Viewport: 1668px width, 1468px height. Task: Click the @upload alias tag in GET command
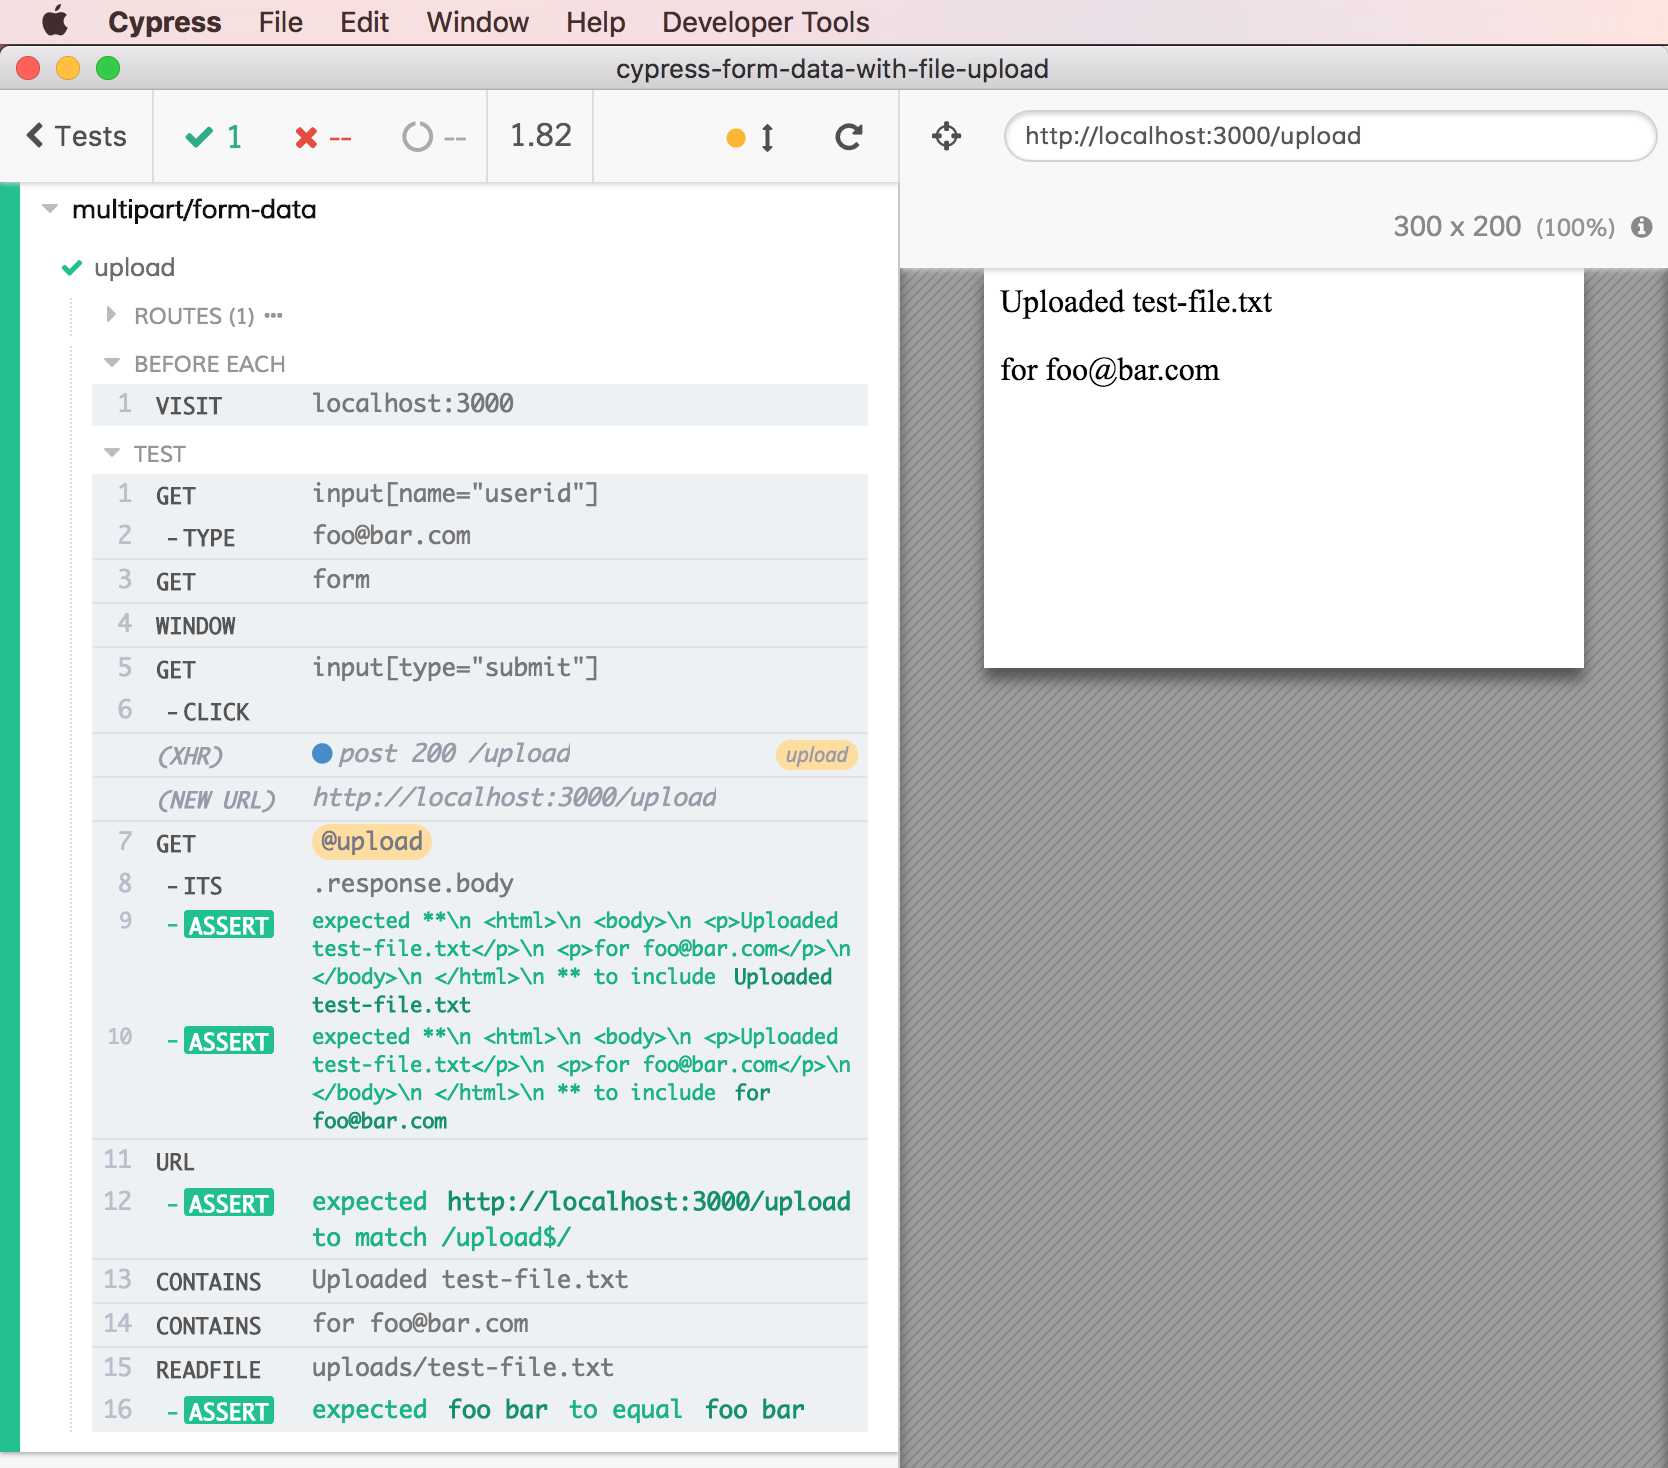click(372, 842)
